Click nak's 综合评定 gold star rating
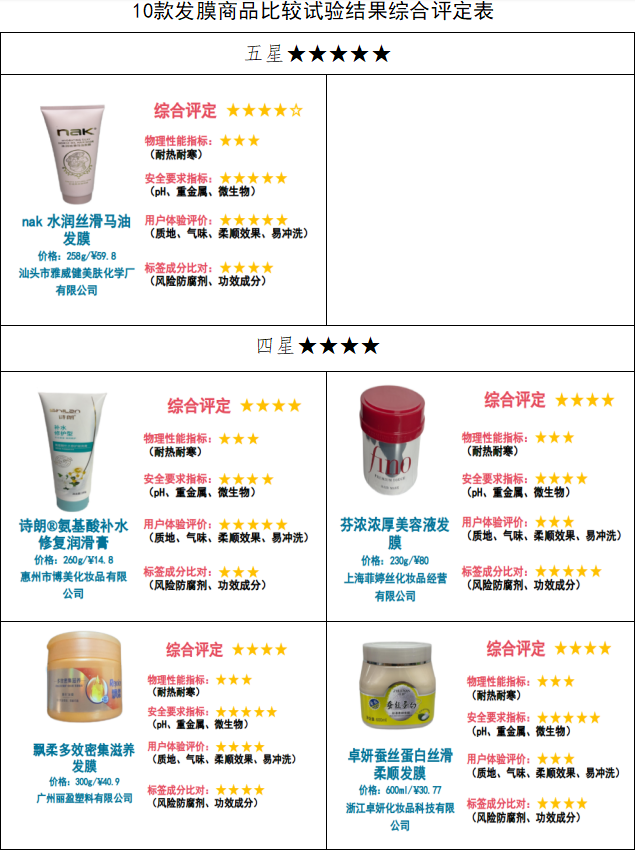The height and width of the screenshot is (850, 635). [265, 111]
